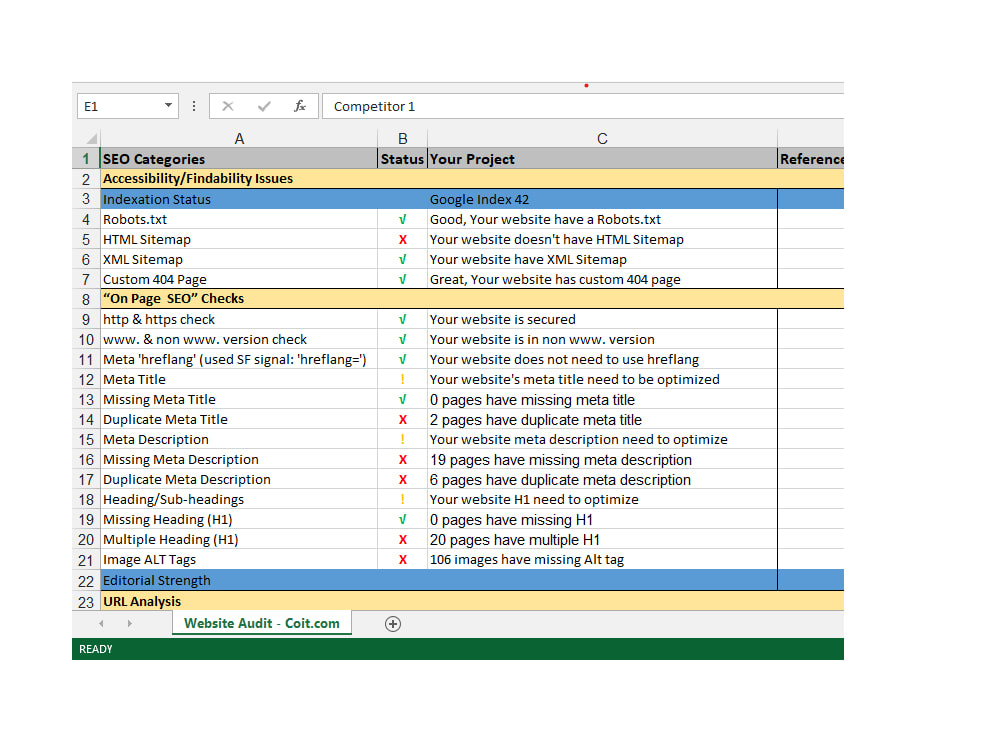
Task: Click the enter checkmark in formula bar
Action: point(264,106)
